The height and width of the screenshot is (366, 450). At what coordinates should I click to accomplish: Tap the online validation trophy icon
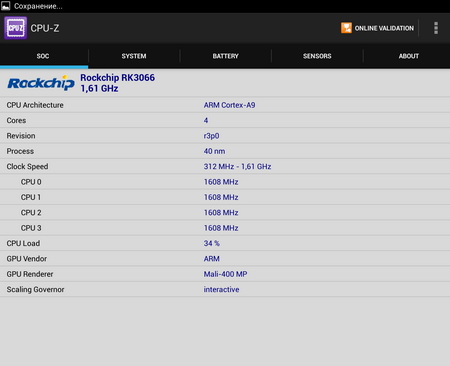[x=346, y=28]
